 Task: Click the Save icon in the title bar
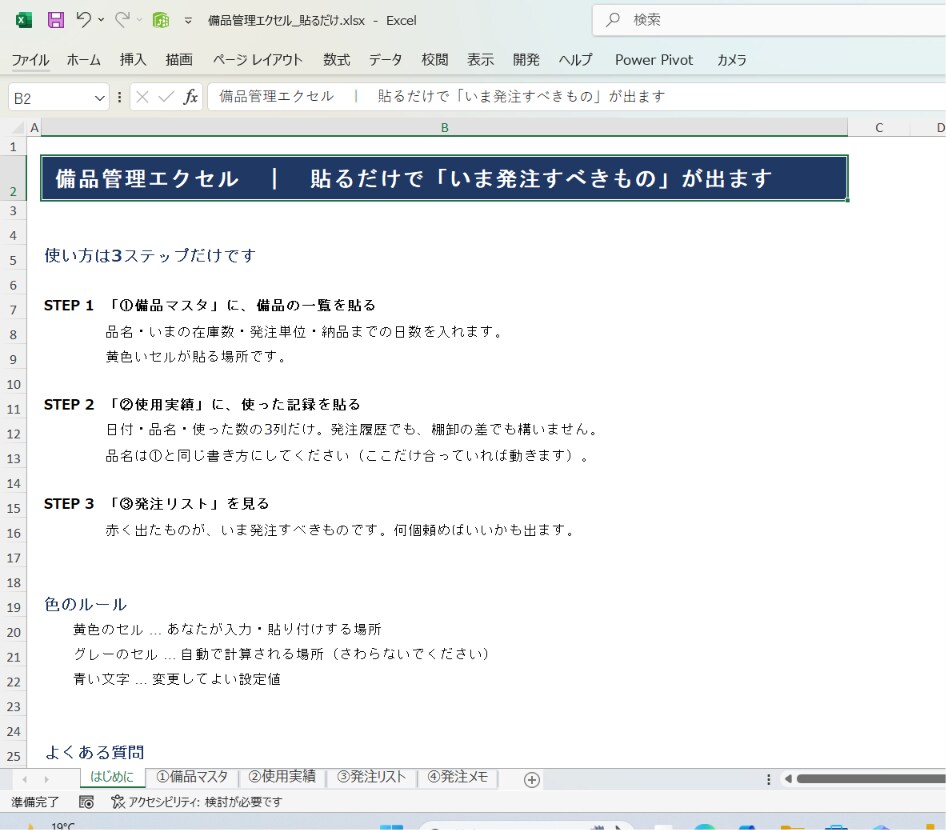click(56, 20)
